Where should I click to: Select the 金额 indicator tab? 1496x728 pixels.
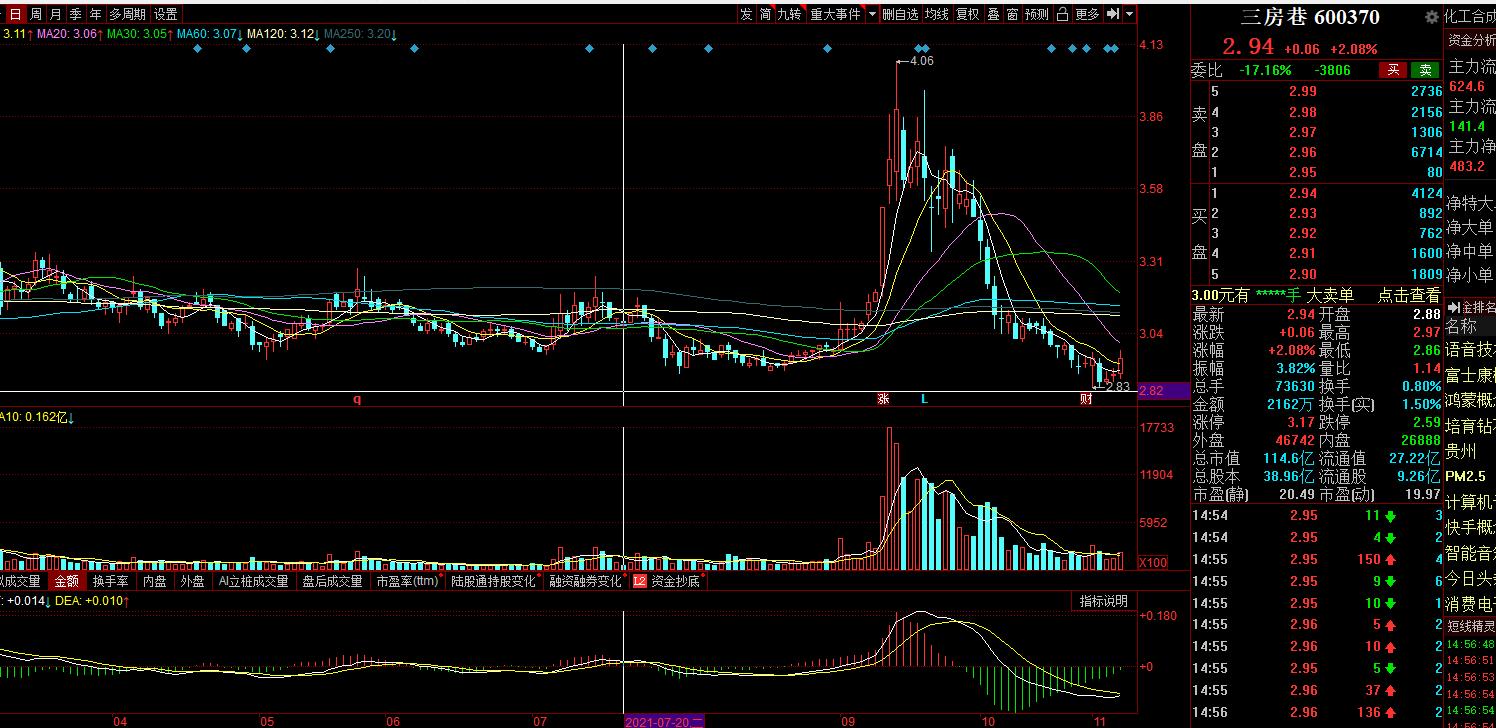point(66,581)
